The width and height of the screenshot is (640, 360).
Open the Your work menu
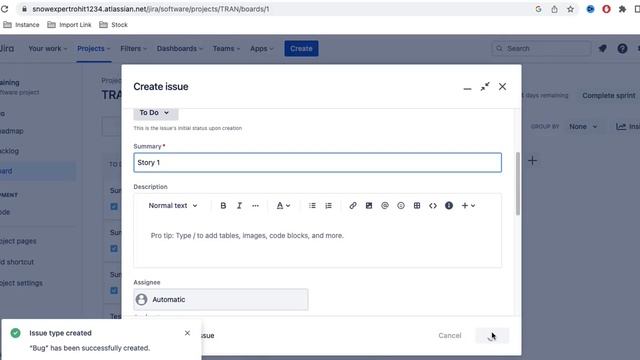47,49
